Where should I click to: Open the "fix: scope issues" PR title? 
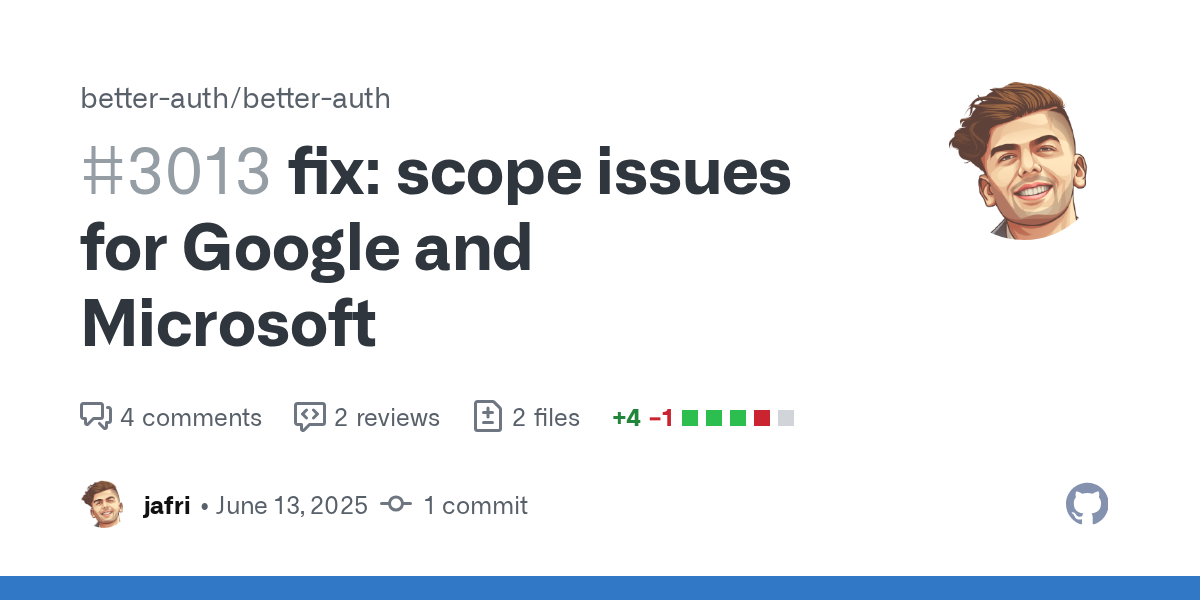point(540,172)
